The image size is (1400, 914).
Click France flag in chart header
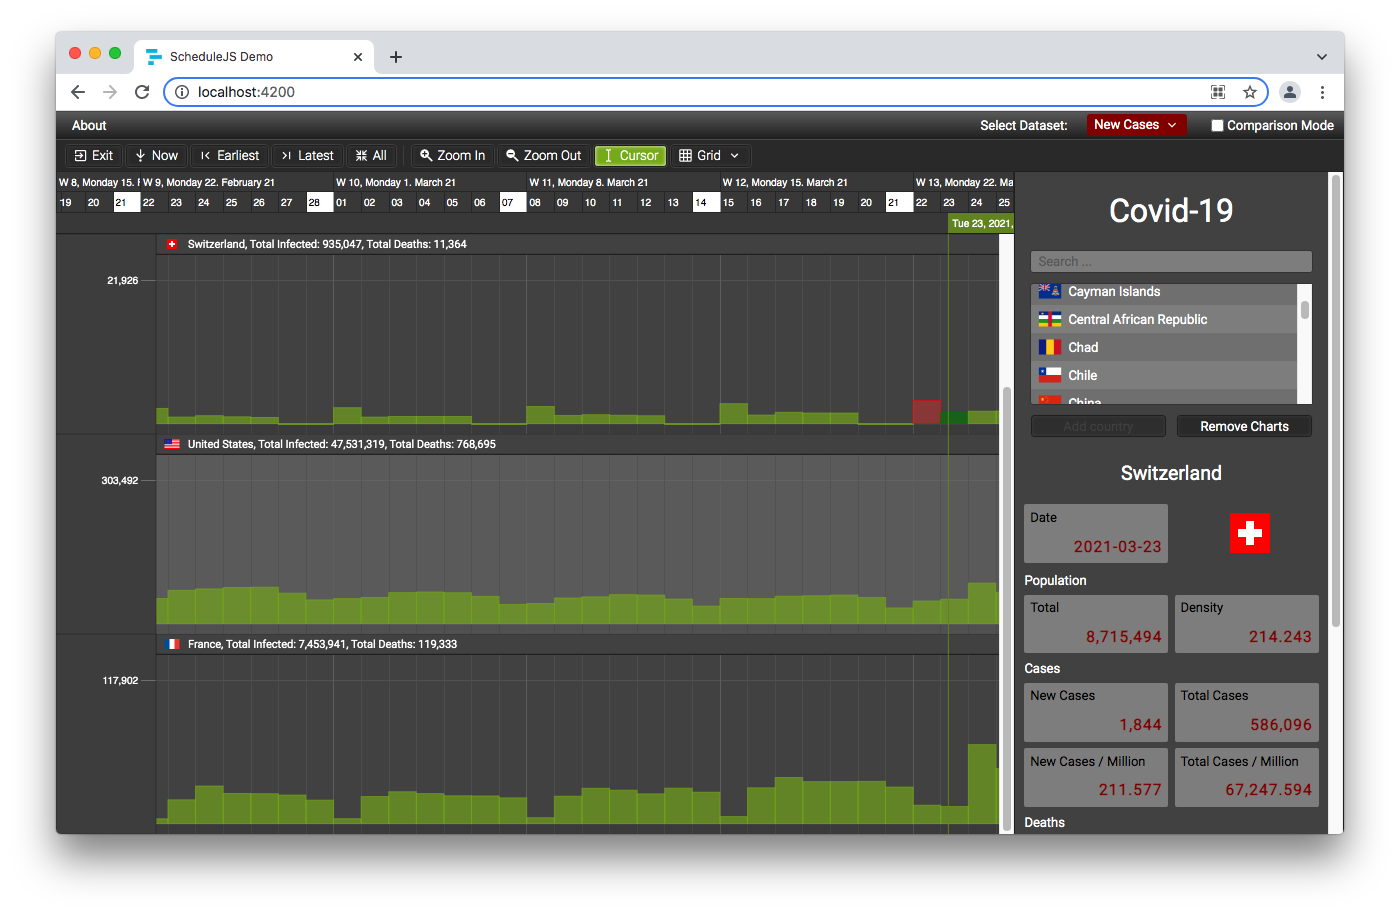pos(172,644)
